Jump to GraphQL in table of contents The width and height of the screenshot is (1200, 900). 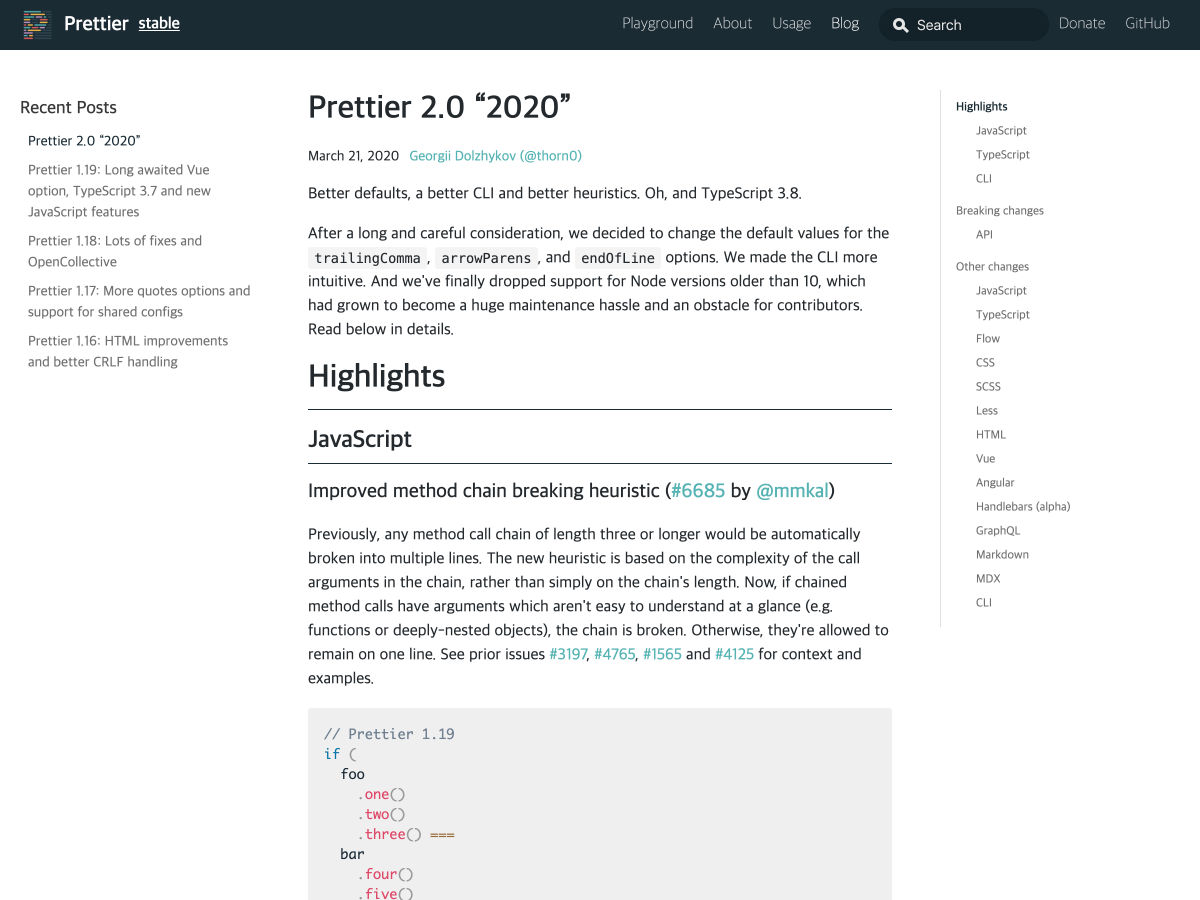(x=997, y=531)
